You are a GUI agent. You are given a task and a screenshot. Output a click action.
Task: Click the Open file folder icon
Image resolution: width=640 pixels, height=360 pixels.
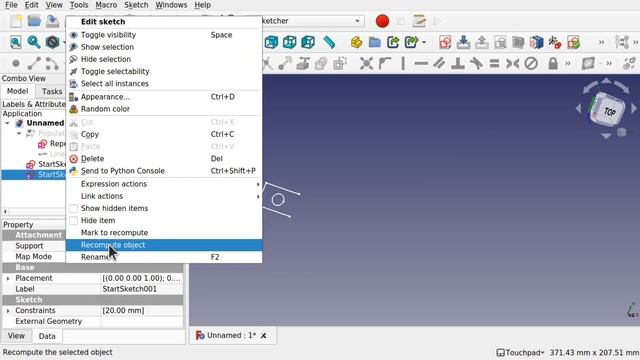point(34,21)
